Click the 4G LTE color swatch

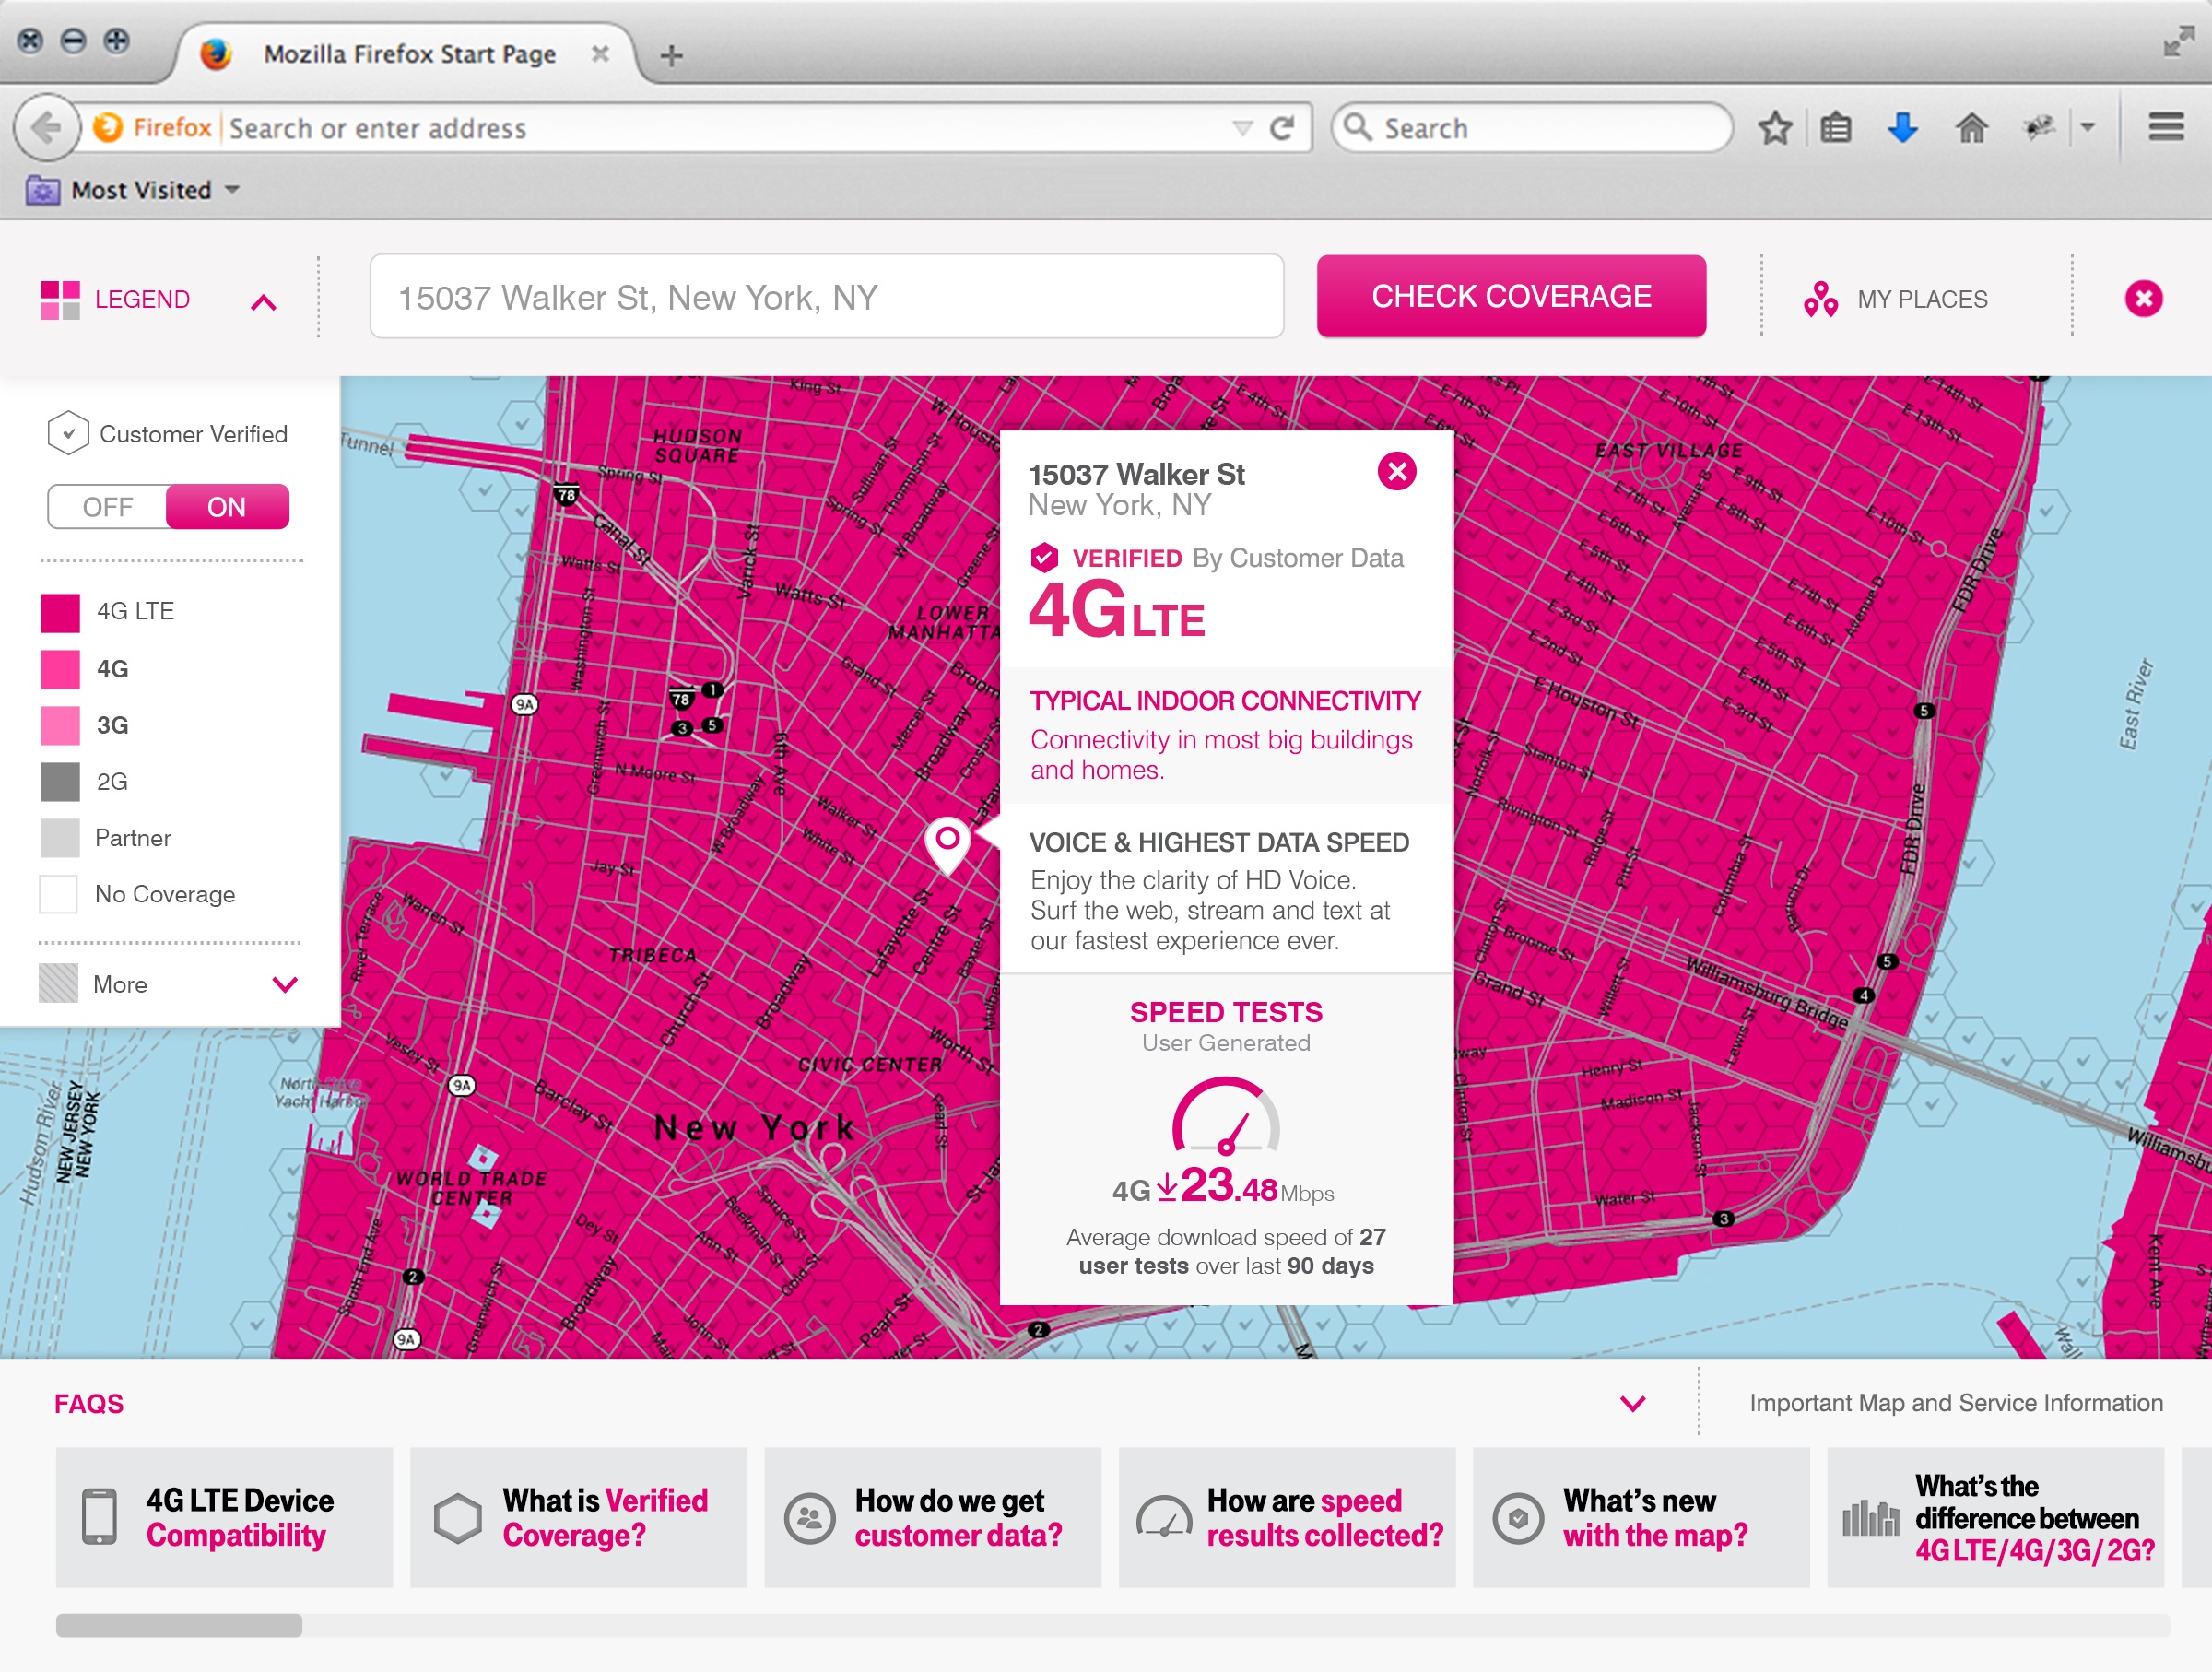pos(60,612)
